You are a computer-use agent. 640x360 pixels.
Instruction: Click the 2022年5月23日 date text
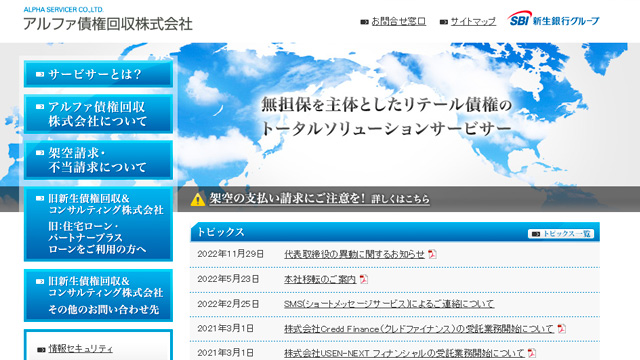(x=228, y=279)
